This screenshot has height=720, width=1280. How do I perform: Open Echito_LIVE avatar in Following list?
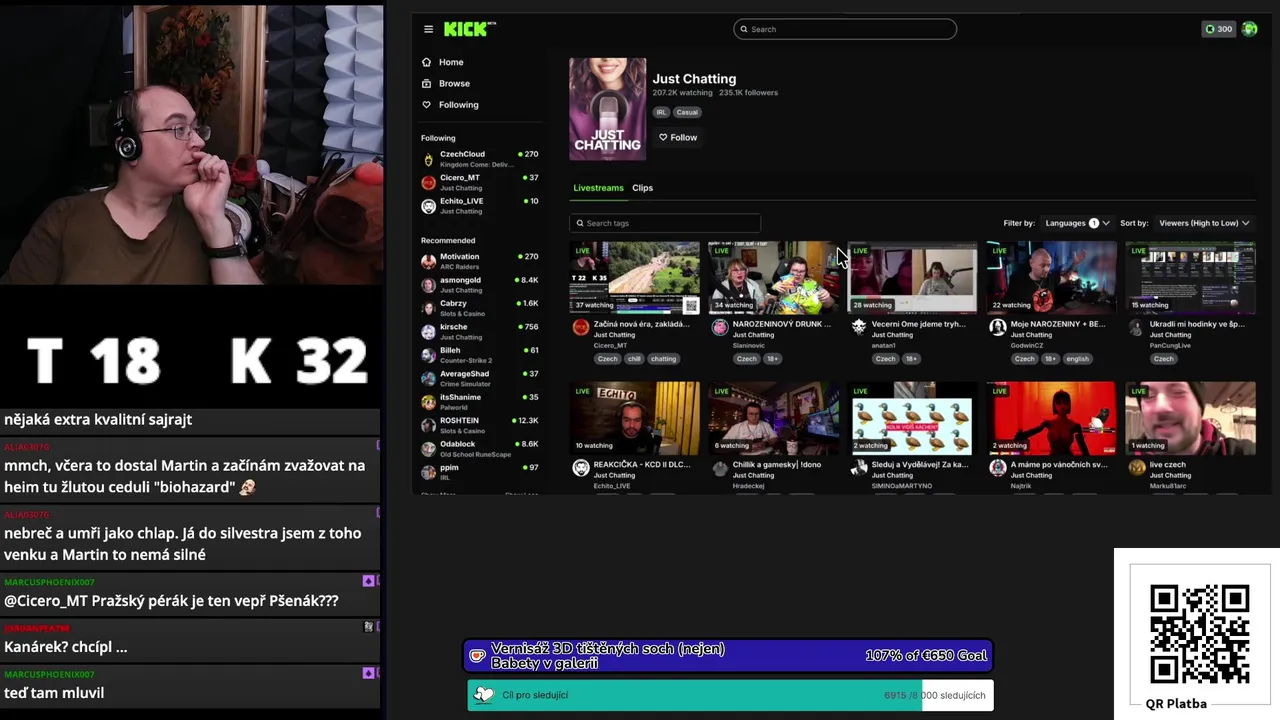coord(428,206)
